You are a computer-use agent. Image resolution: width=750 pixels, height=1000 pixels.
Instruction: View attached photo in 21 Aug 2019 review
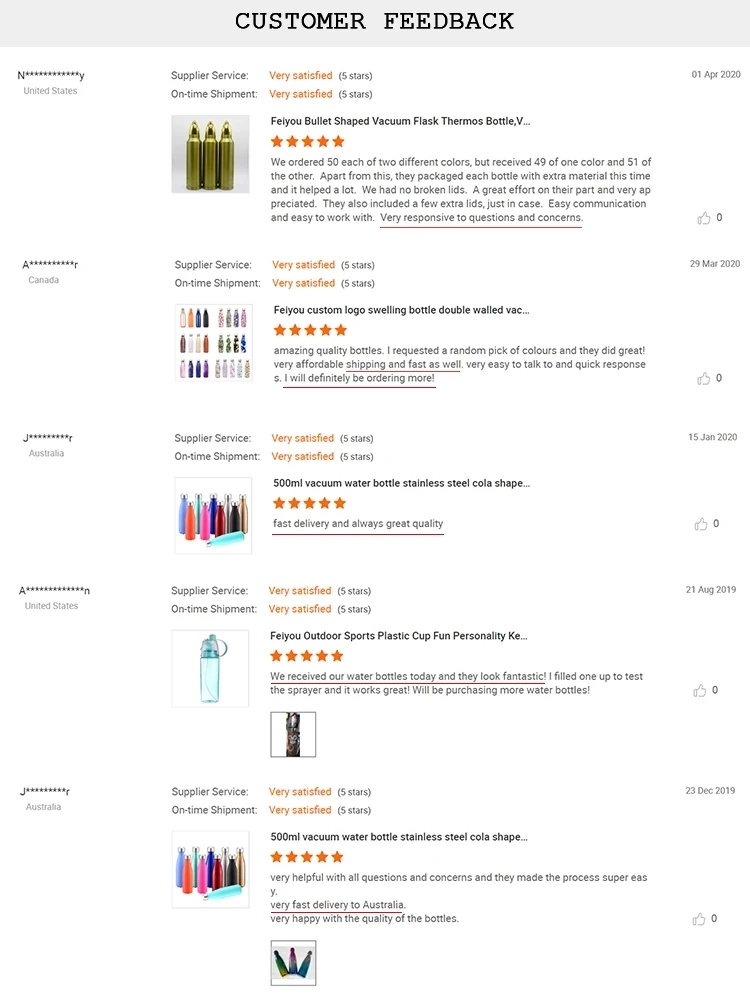pyautogui.click(x=293, y=734)
